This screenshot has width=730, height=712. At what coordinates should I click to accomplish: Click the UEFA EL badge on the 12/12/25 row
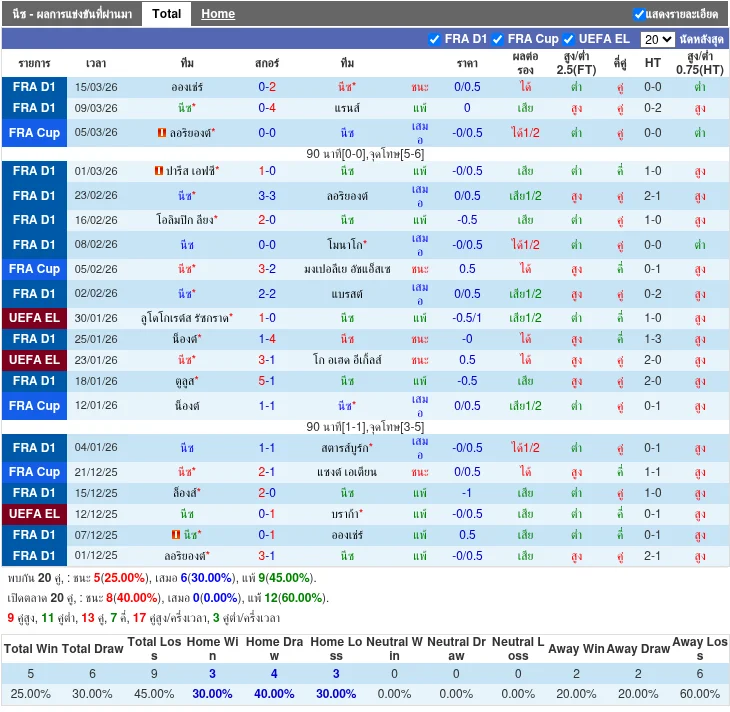click(x=34, y=514)
